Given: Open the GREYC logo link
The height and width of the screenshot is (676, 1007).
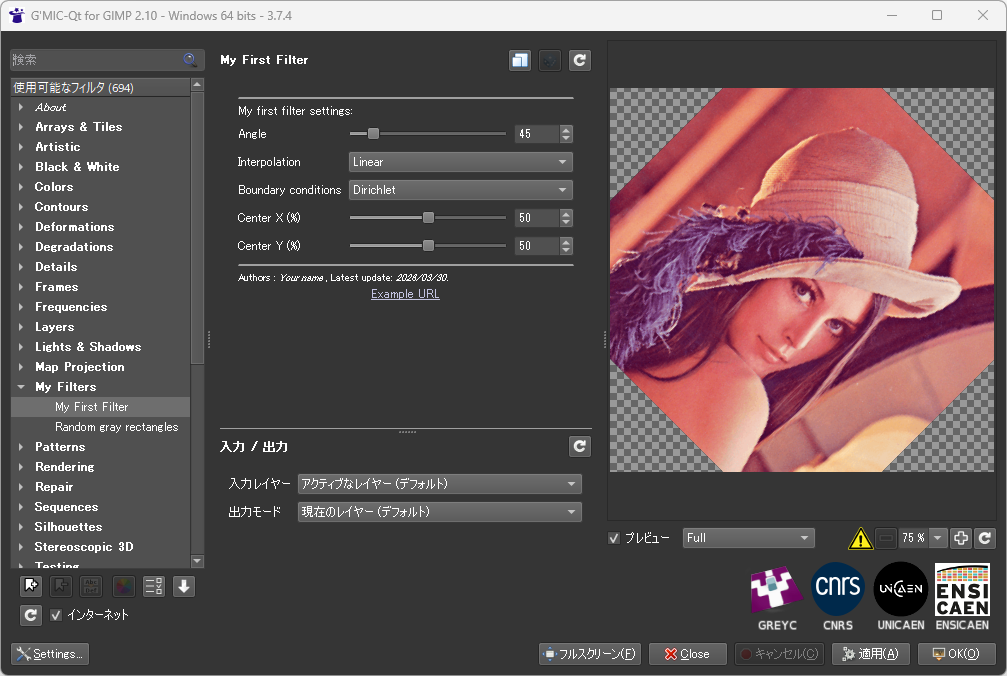Looking at the screenshot, I should (x=776, y=596).
